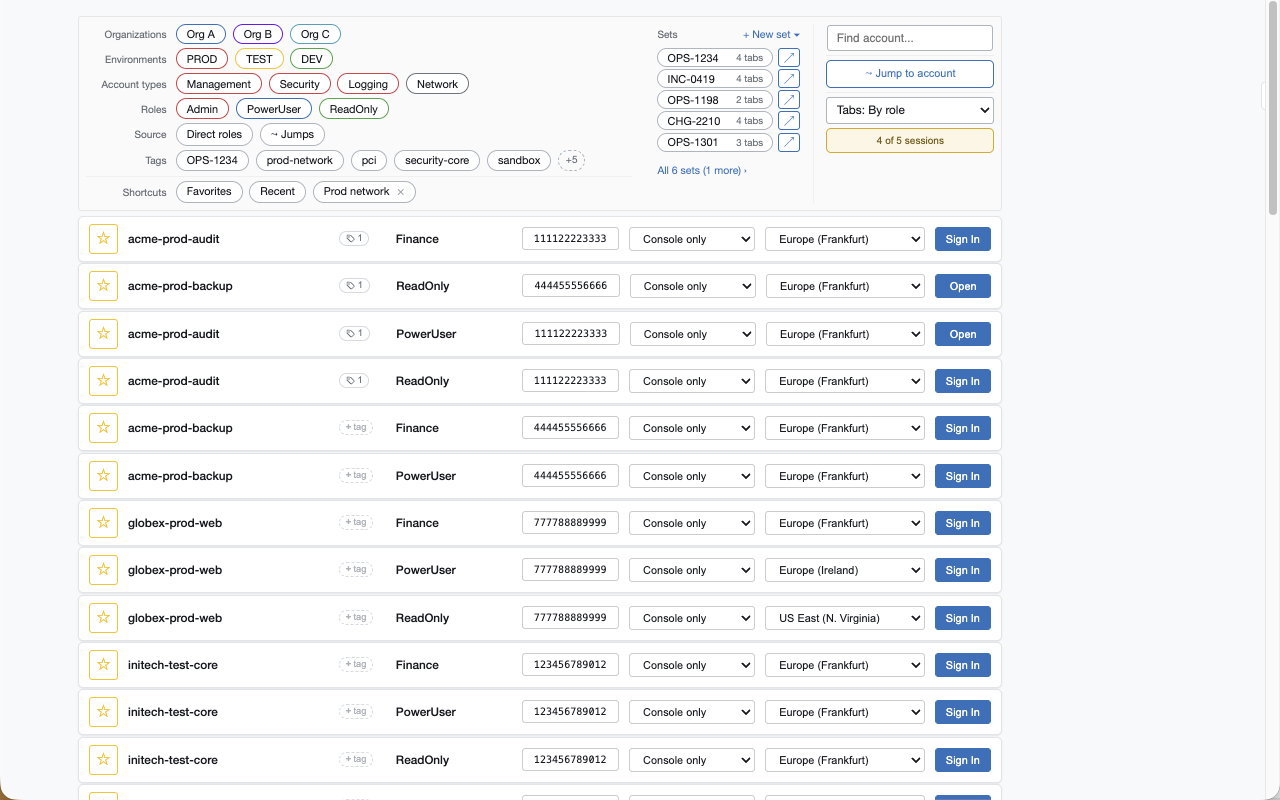This screenshot has height=800, width=1280.
Task: Open the New set dropdown
Action: pyautogui.click(x=771, y=34)
